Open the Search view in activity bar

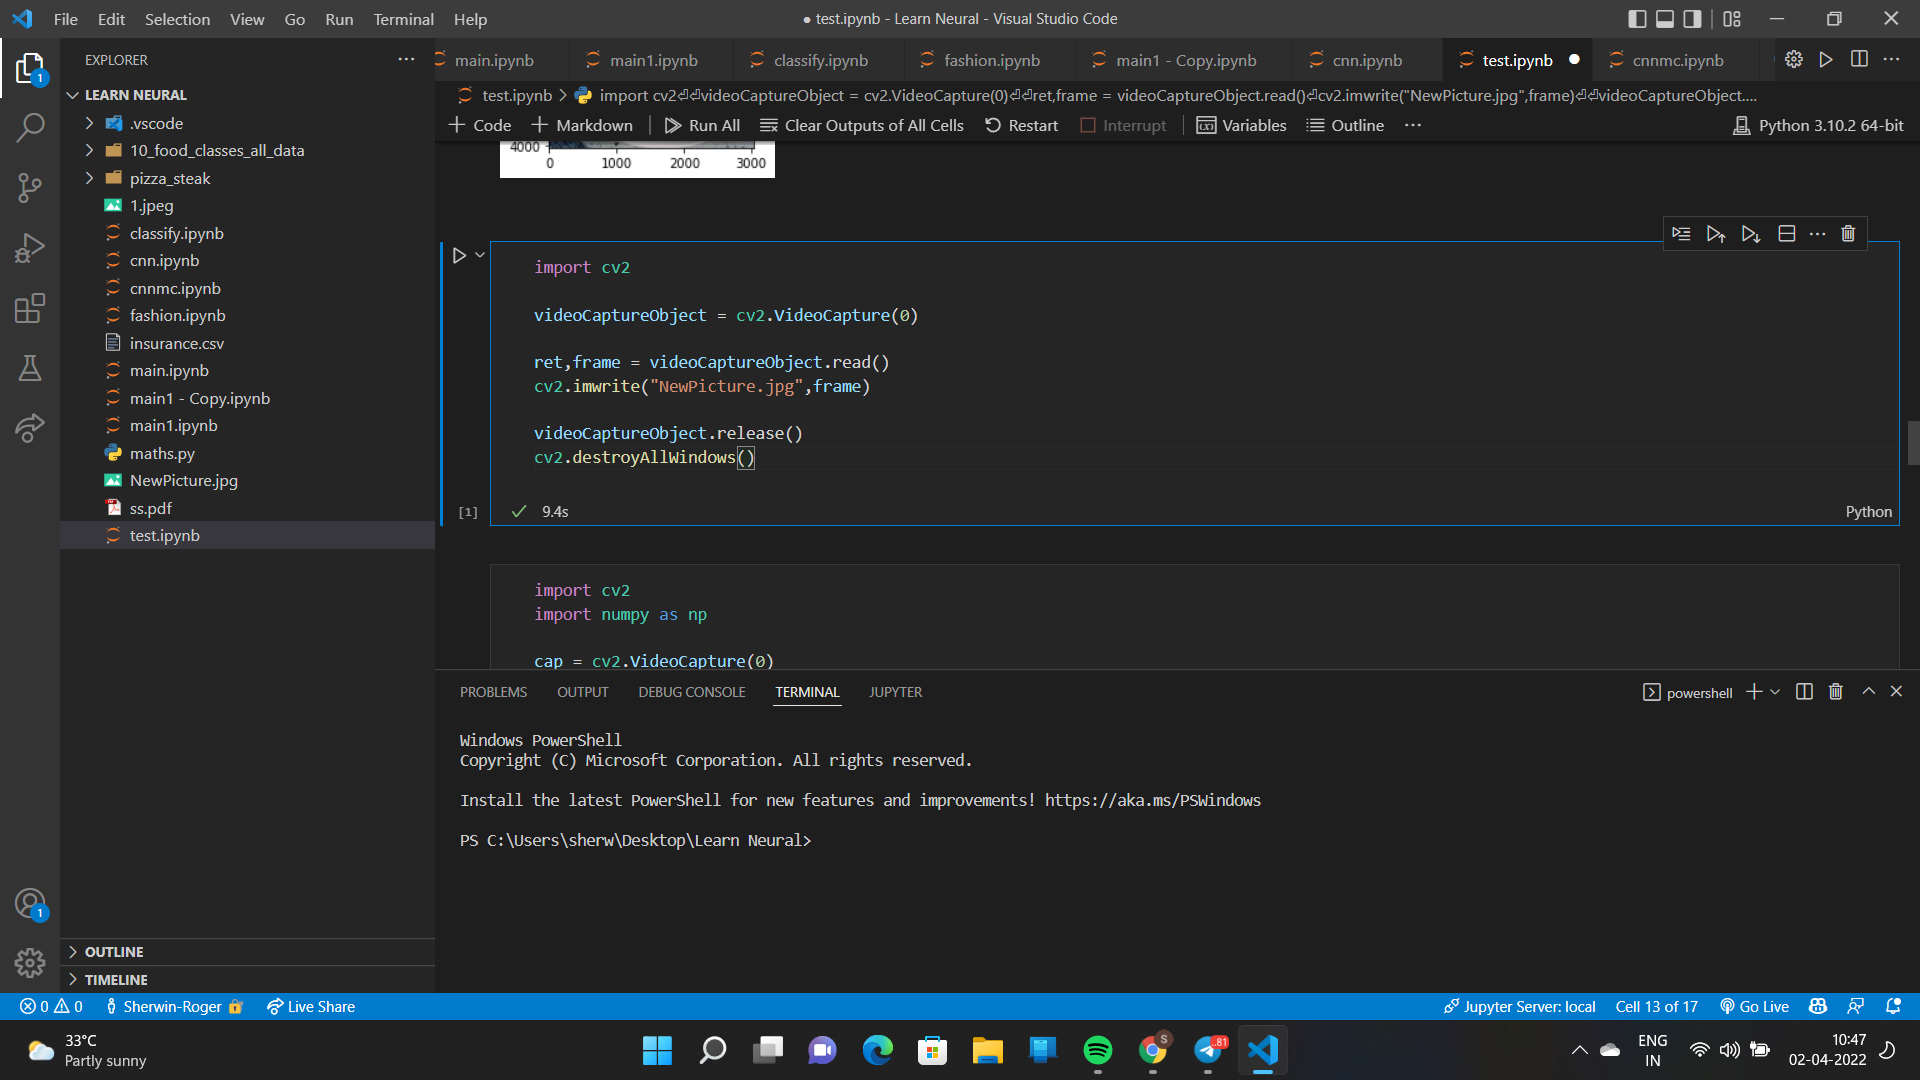(x=30, y=128)
